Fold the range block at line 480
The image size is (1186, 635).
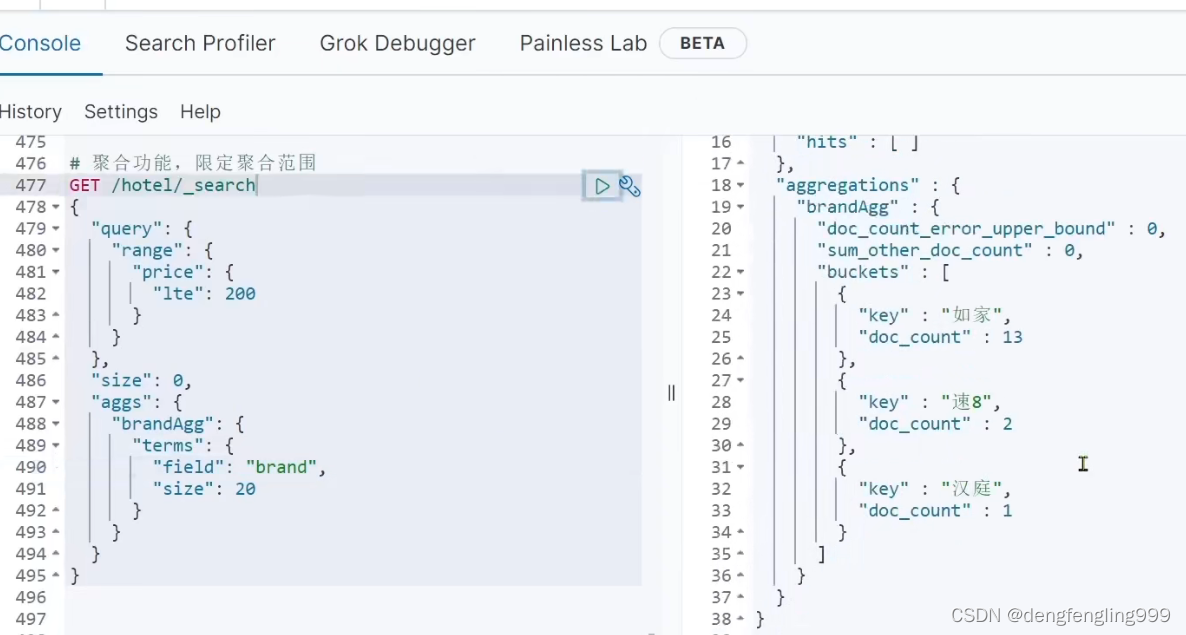point(56,251)
